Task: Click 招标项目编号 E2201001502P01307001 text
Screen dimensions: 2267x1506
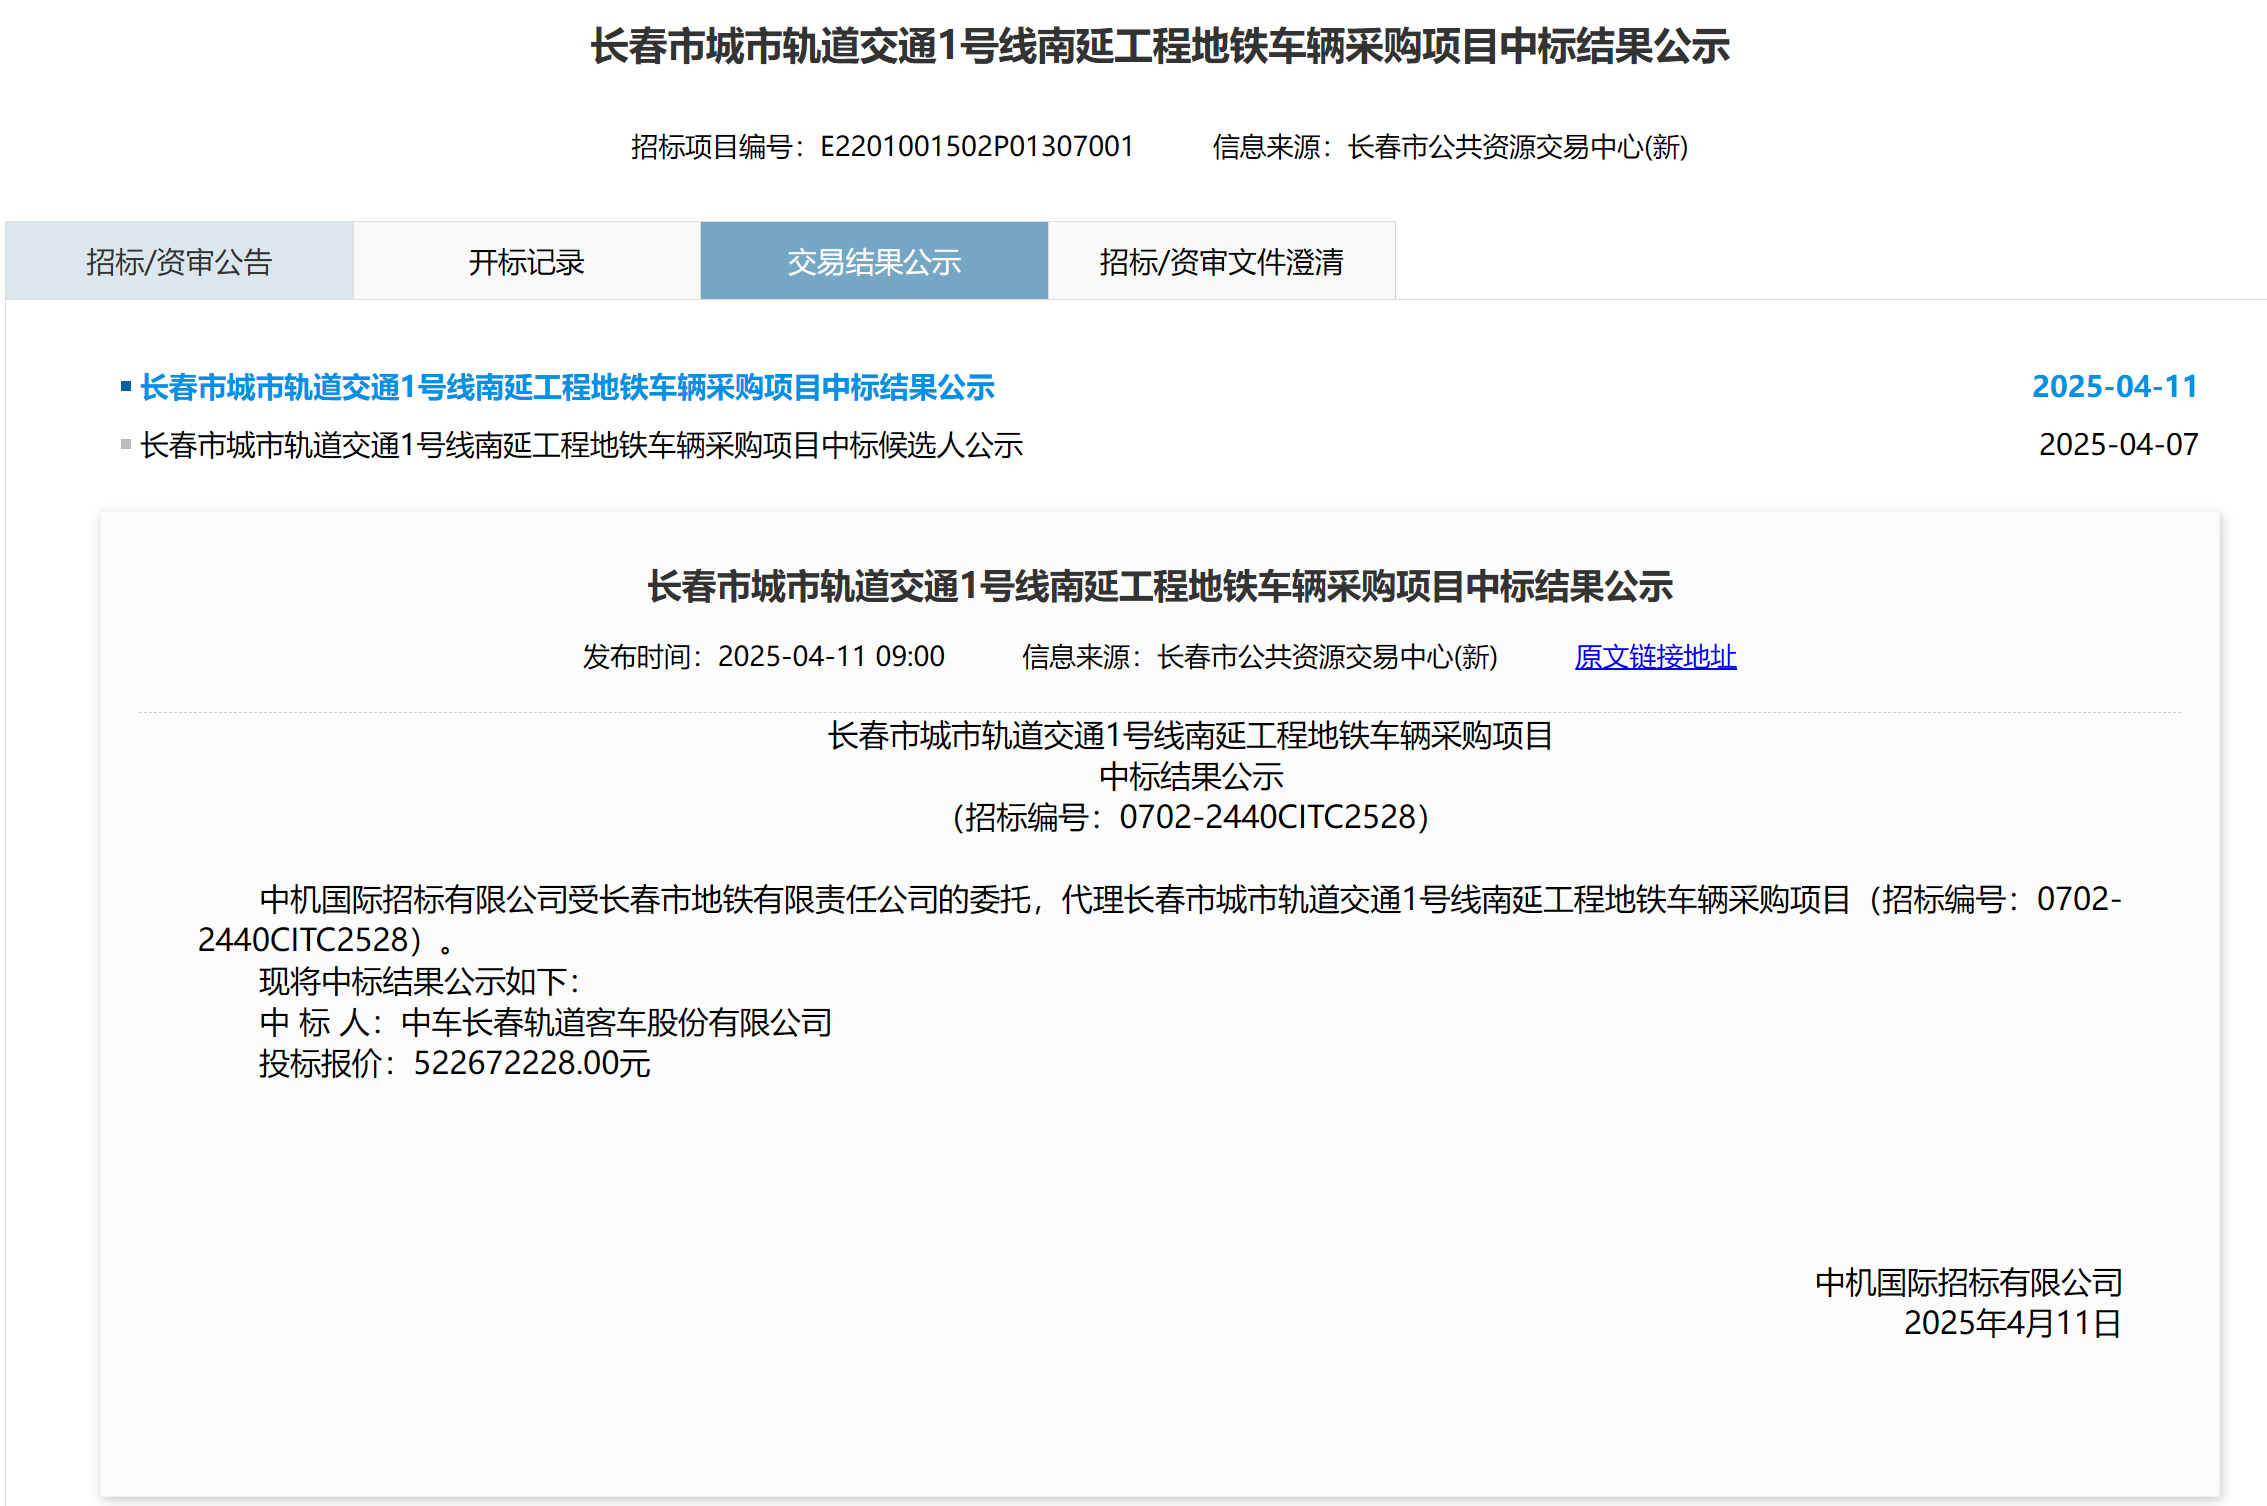Action: pyautogui.click(x=882, y=147)
